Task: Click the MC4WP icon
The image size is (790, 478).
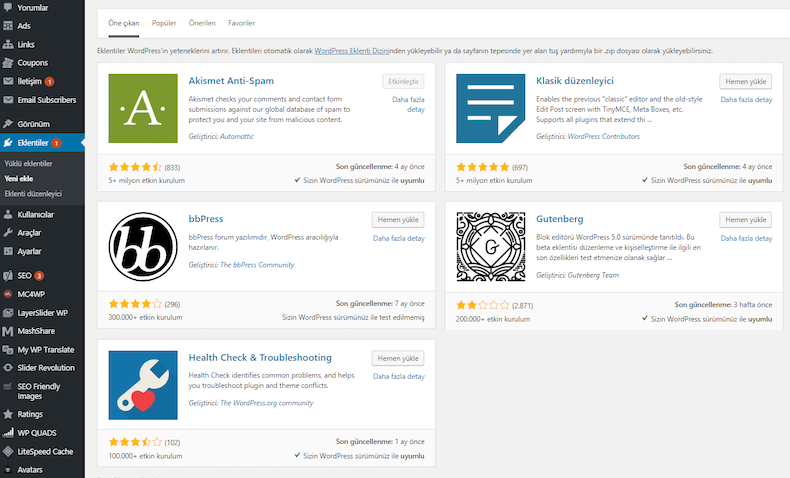Action: [x=8, y=294]
